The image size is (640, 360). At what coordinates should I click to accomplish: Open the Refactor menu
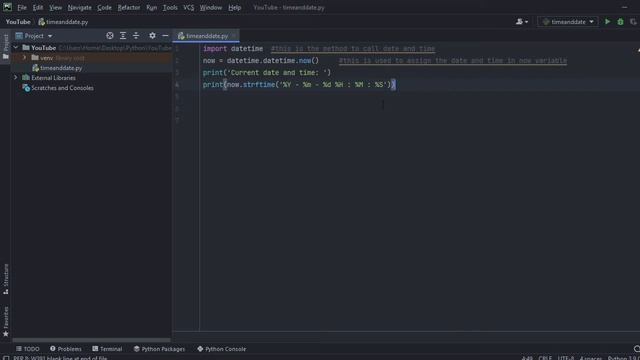click(129, 7)
